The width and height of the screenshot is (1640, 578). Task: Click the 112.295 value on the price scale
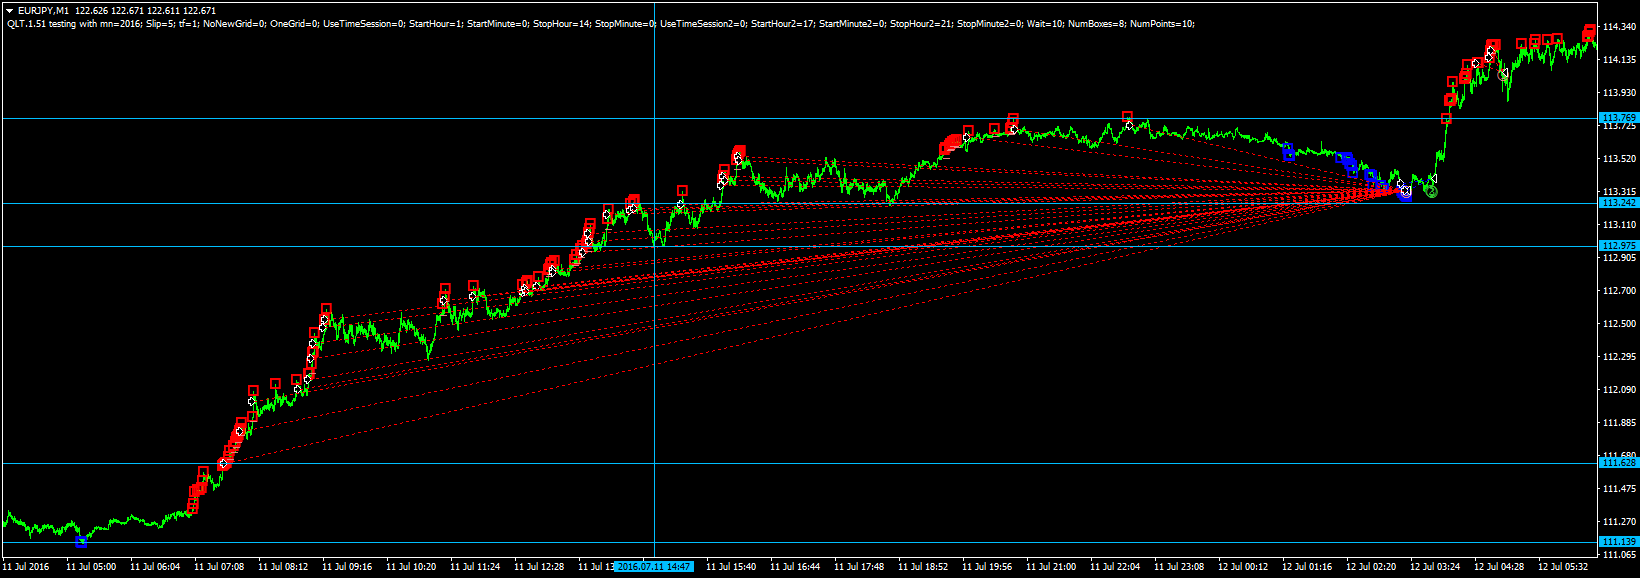[1619, 357]
